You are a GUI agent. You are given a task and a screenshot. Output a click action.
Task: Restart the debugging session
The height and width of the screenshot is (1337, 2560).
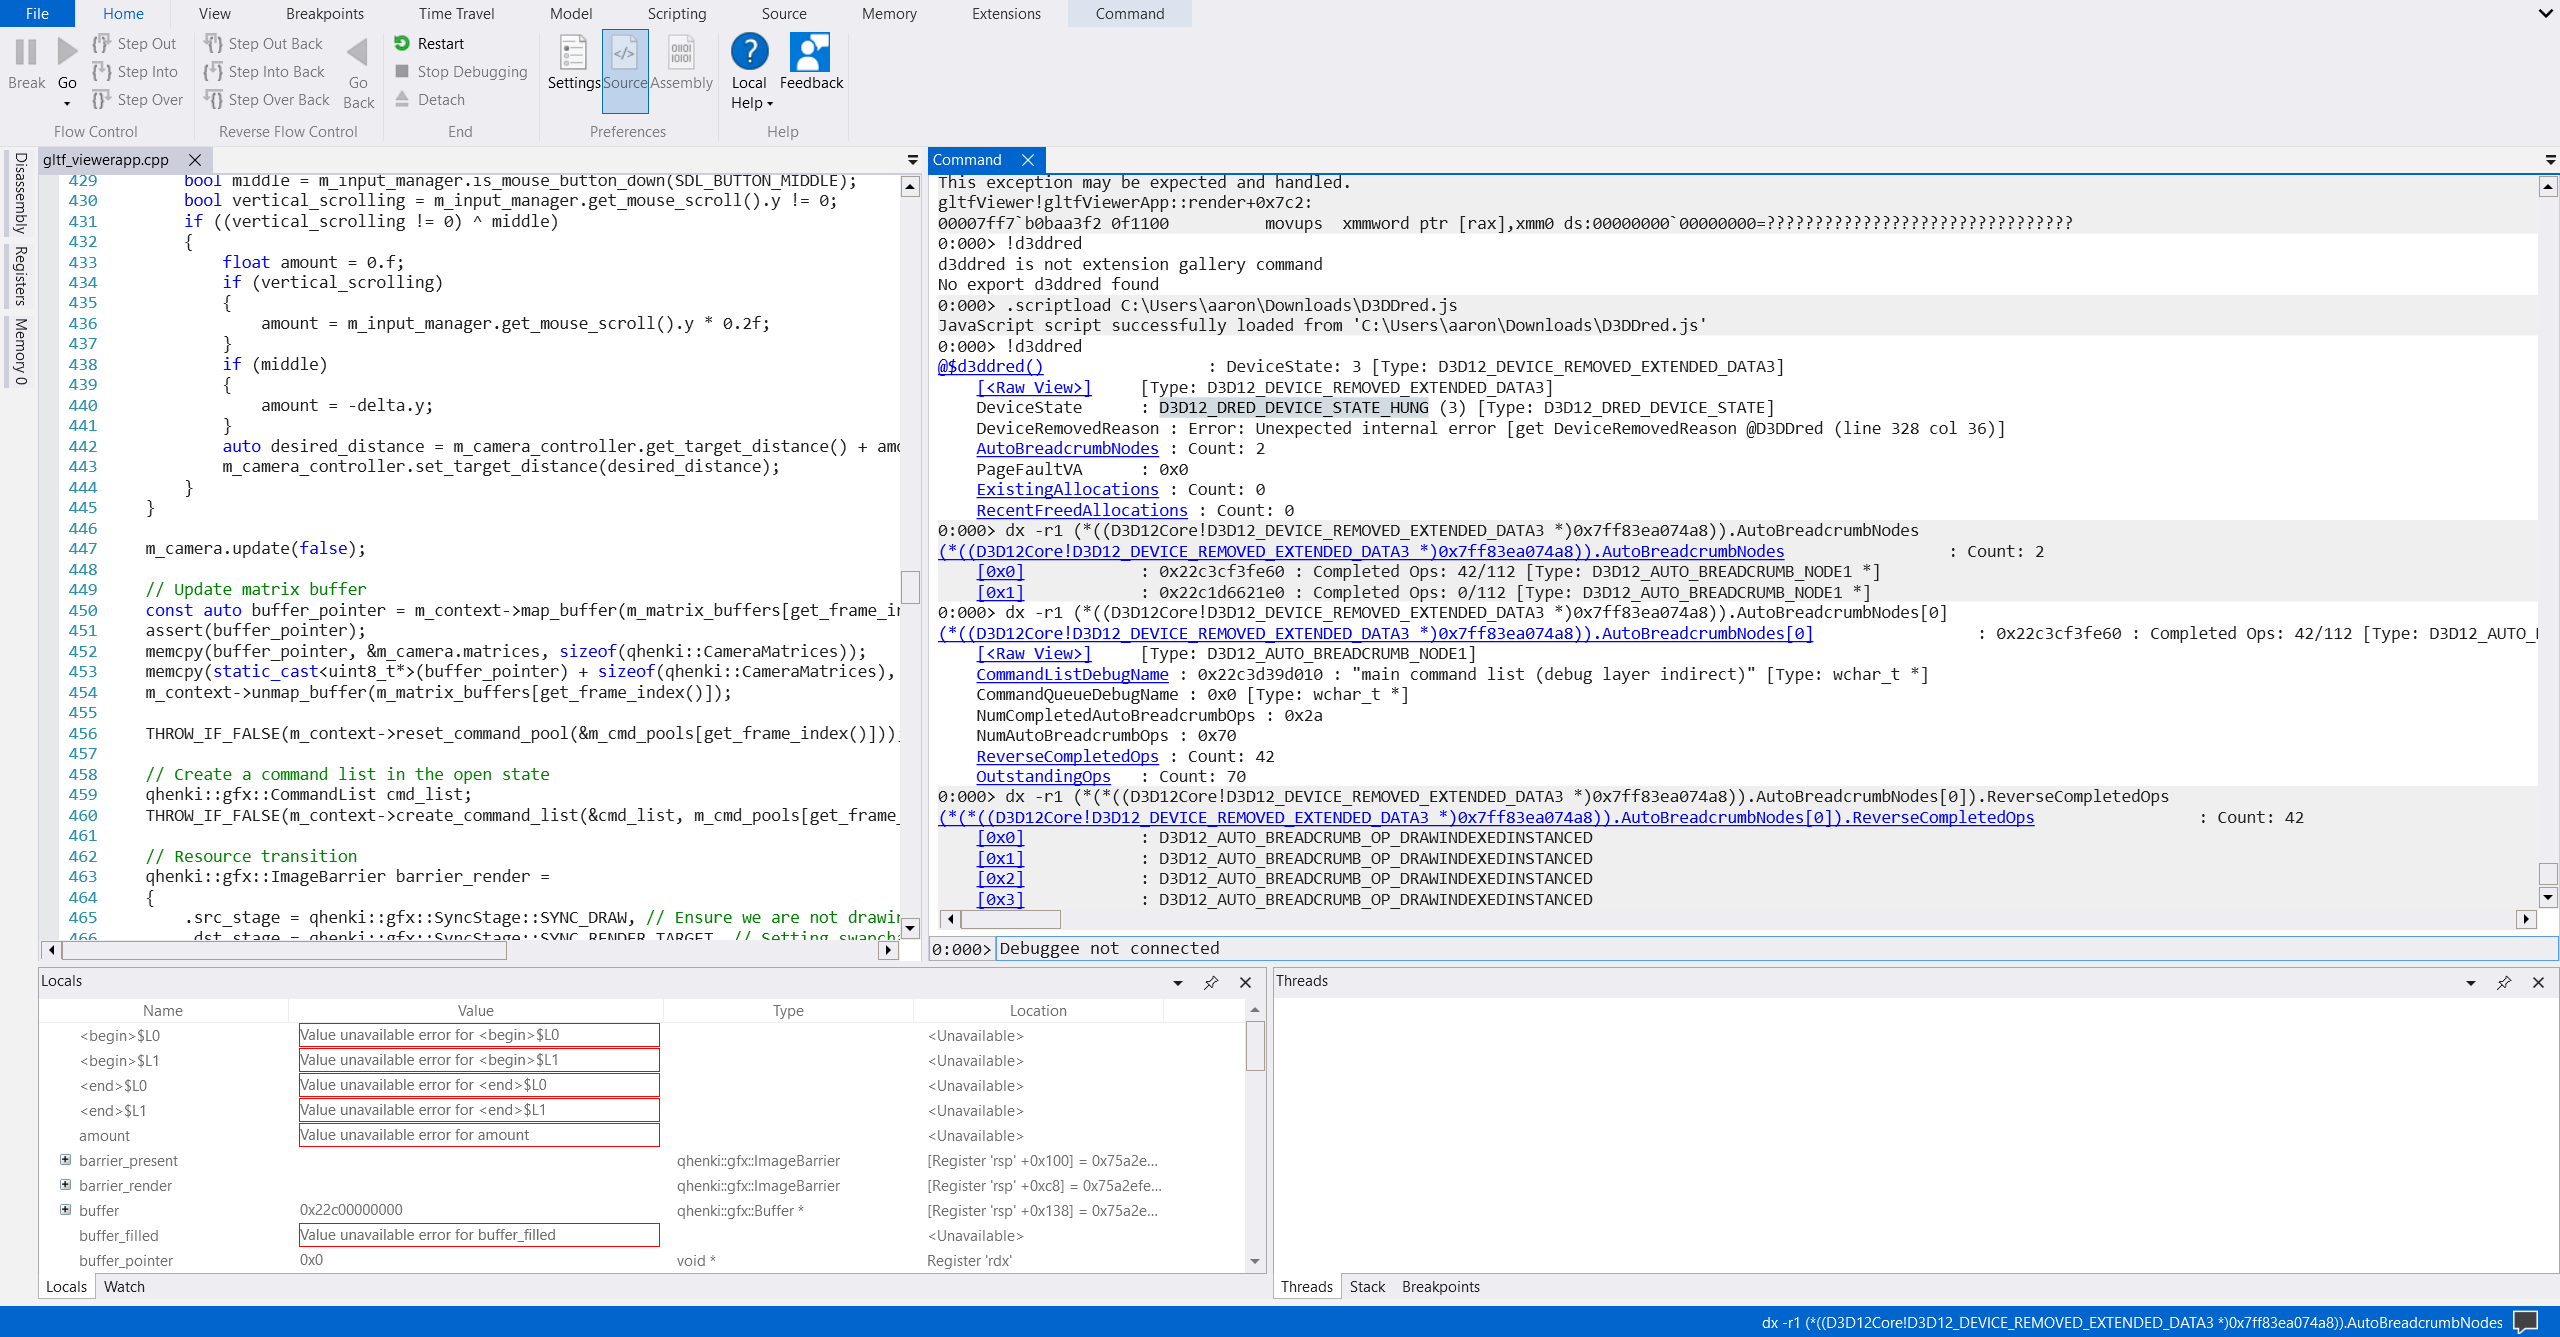tap(429, 44)
